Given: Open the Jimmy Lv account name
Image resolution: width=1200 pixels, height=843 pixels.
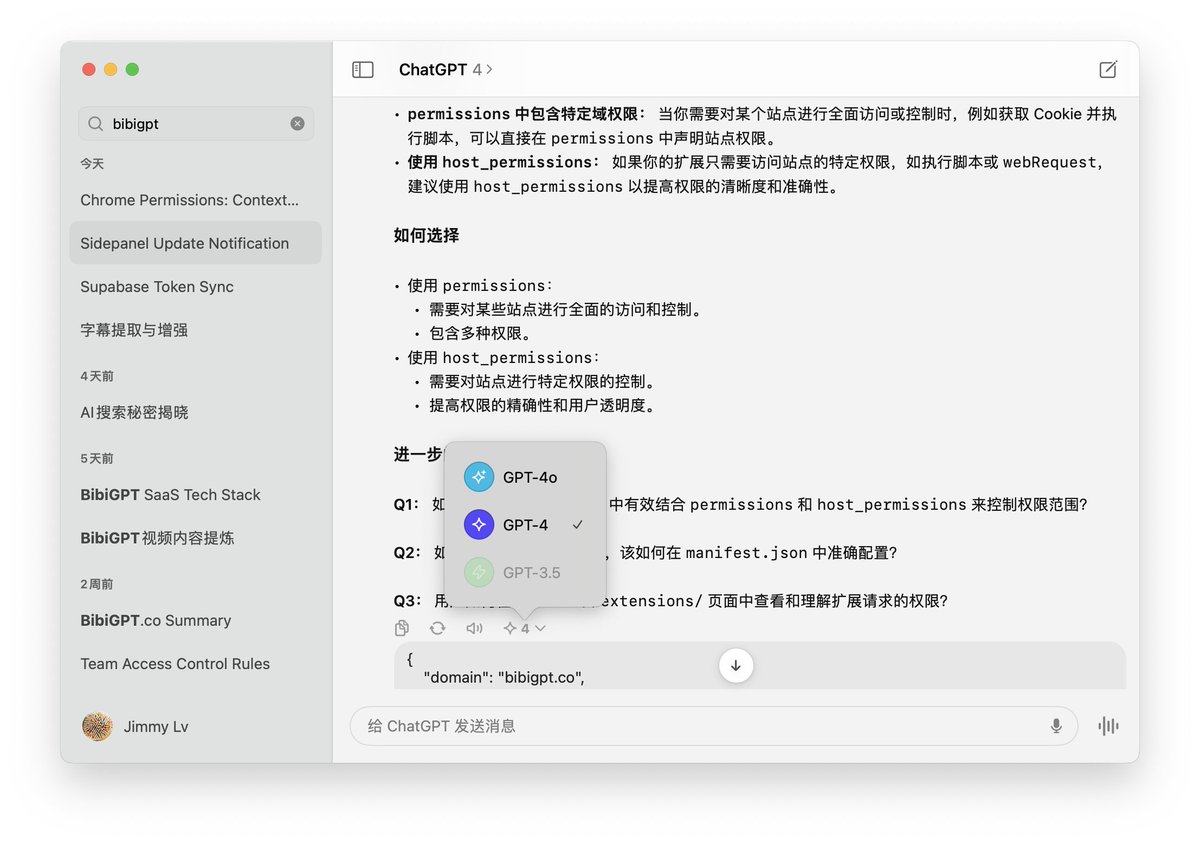Looking at the screenshot, I should pyautogui.click(x=156, y=727).
